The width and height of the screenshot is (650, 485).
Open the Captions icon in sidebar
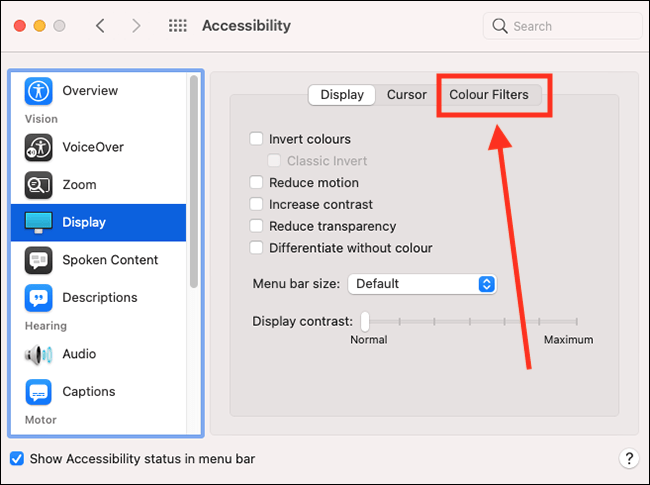coord(39,392)
